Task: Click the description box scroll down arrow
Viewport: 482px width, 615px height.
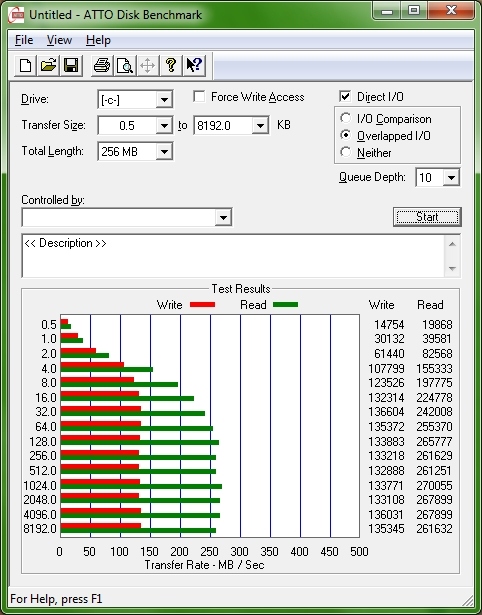Action: (x=452, y=269)
